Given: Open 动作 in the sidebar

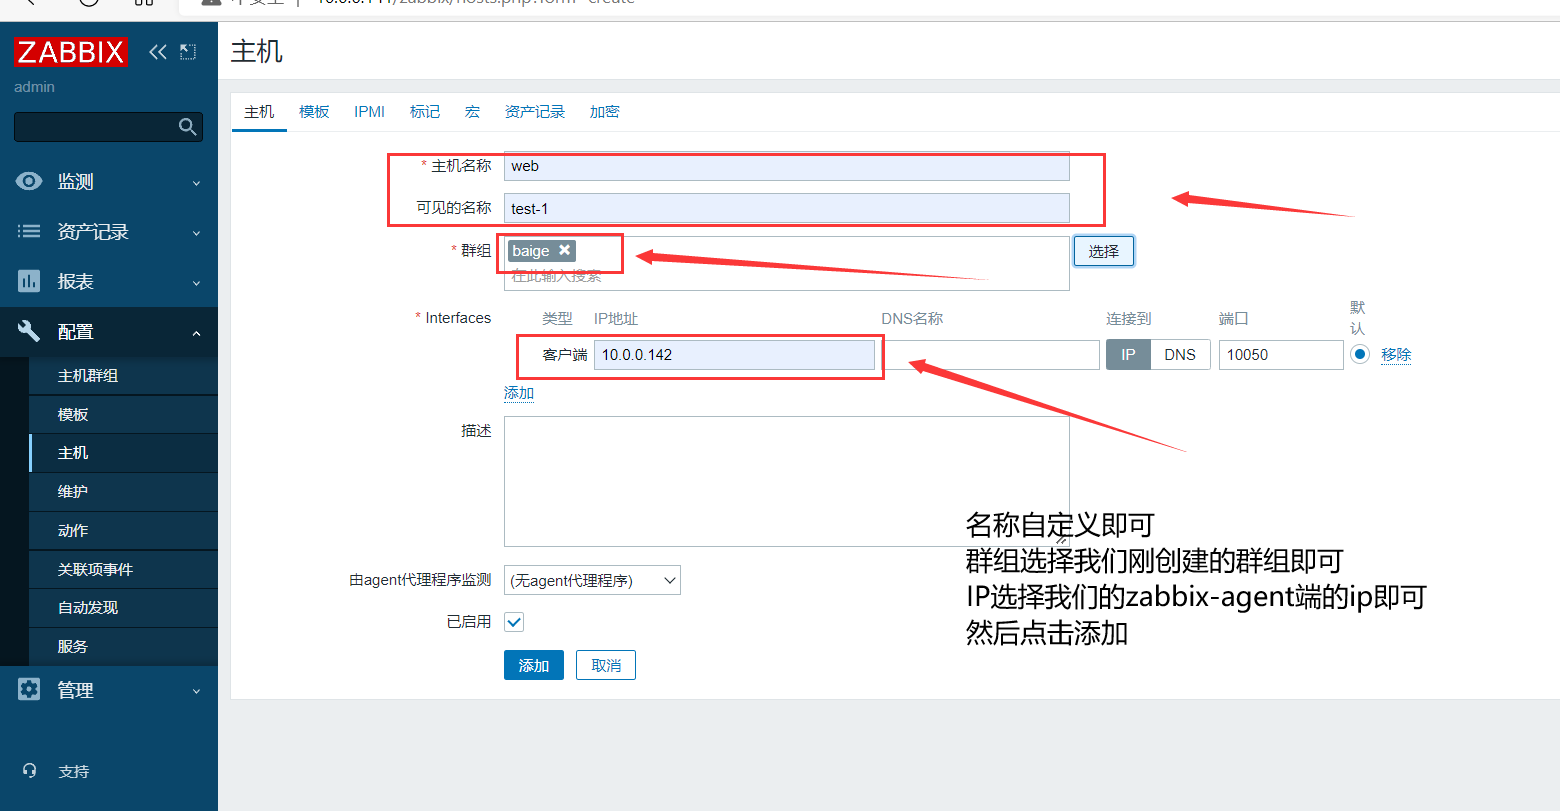Looking at the screenshot, I should click(124, 531).
